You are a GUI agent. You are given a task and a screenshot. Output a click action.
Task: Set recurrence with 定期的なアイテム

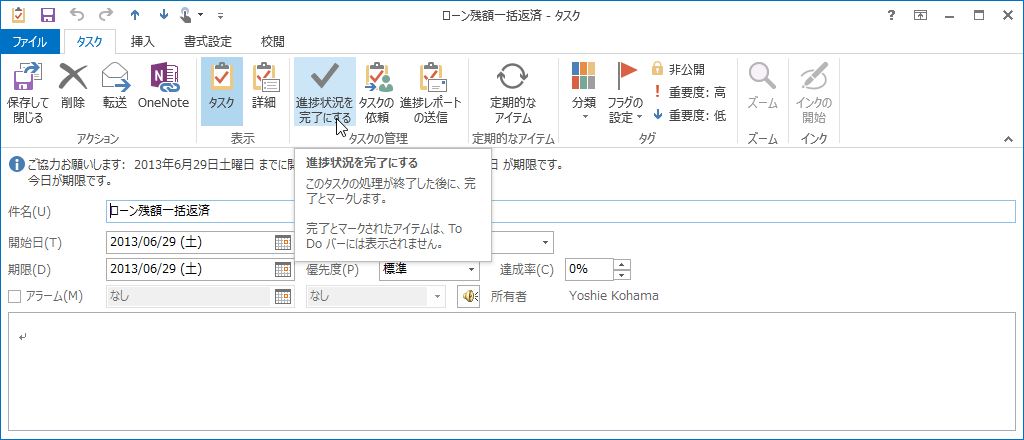point(513,92)
